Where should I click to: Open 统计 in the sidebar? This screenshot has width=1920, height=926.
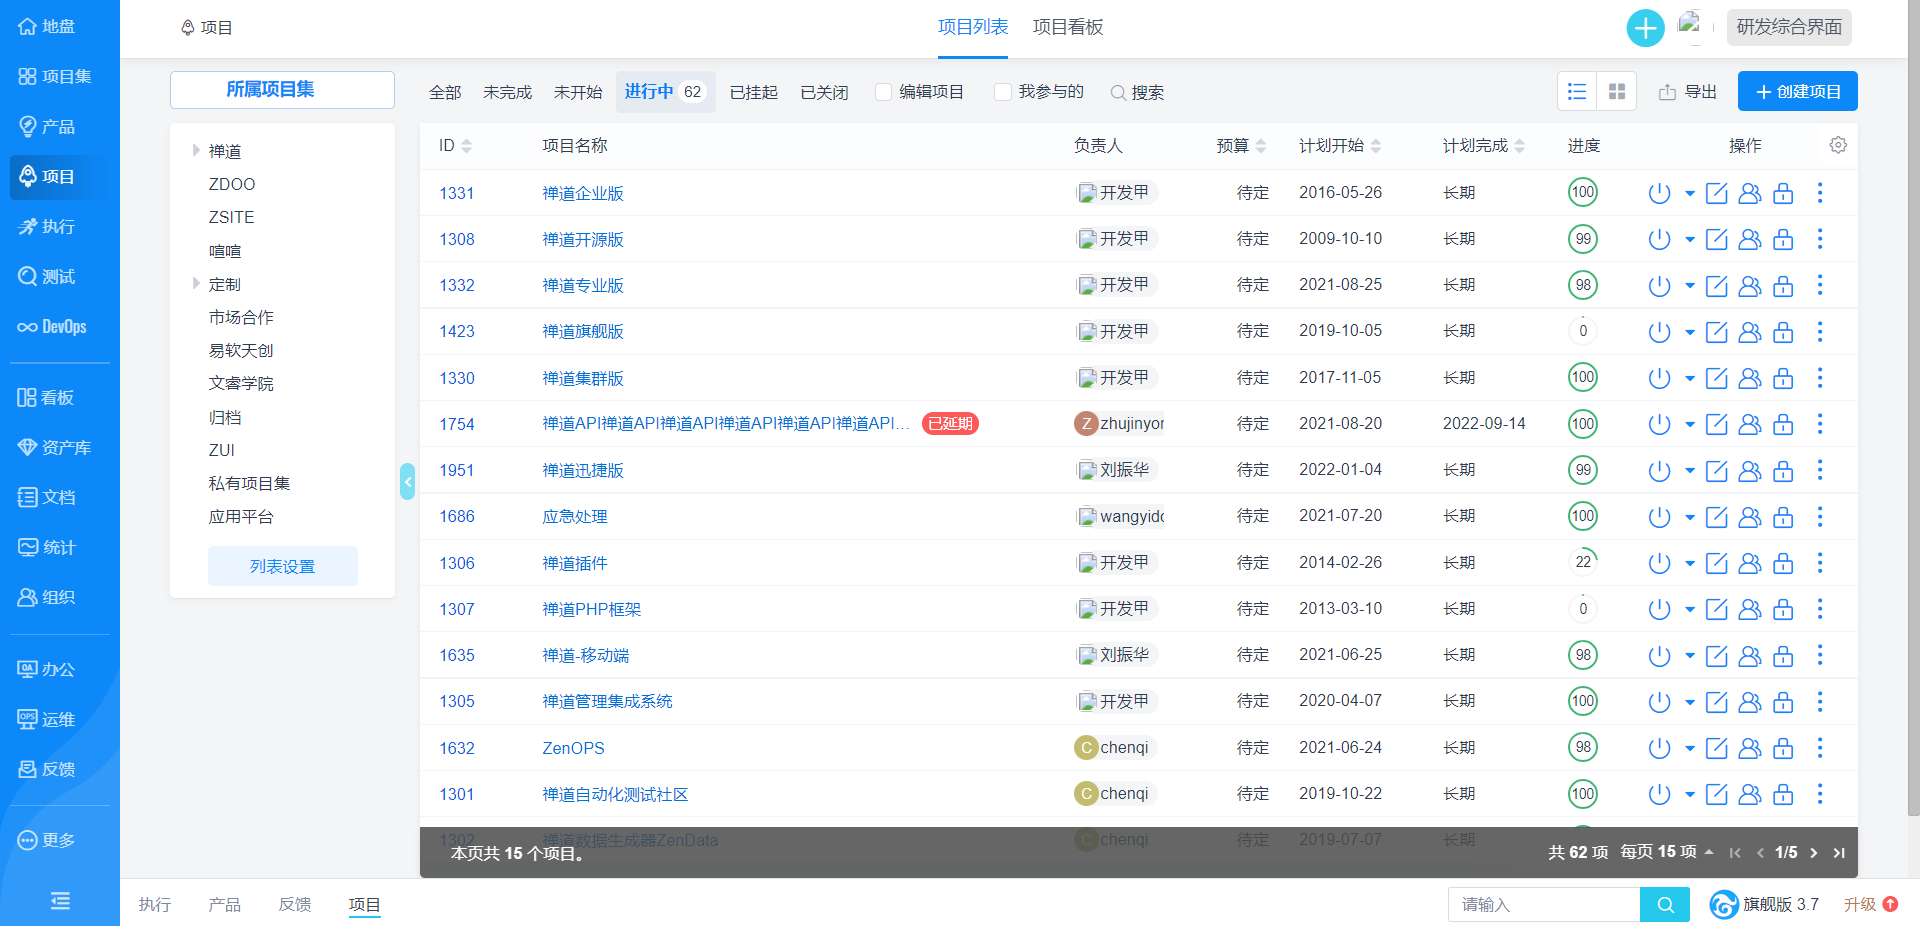click(x=47, y=547)
